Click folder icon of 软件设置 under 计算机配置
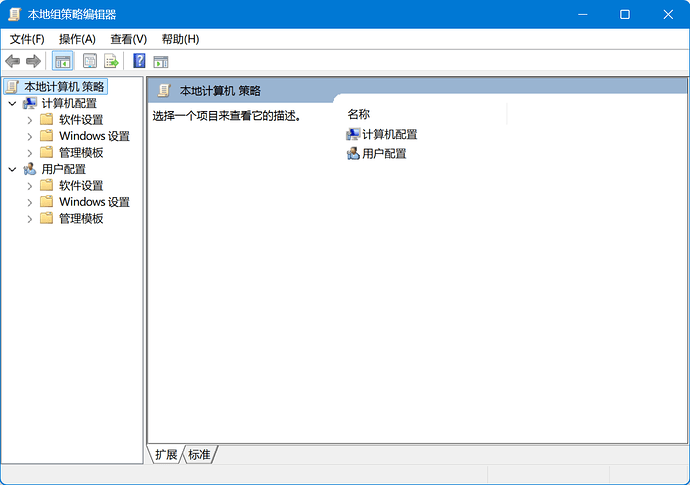Screen dimensions: 690x485 tap(47, 120)
